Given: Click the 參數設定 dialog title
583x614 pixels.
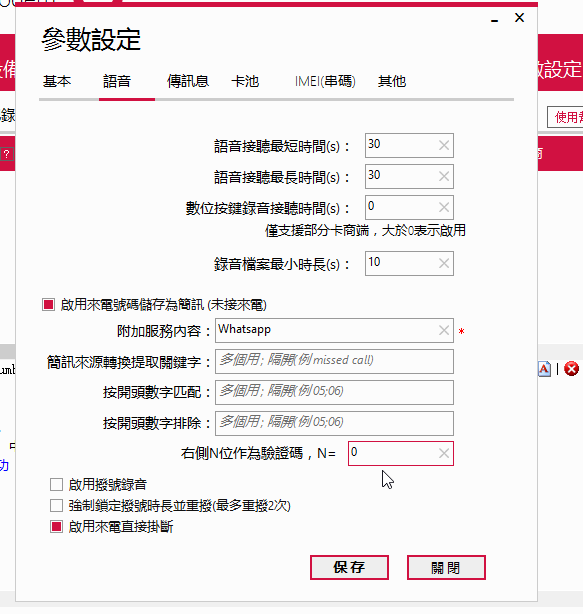Looking at the screenshot, I should coord(91,40).
